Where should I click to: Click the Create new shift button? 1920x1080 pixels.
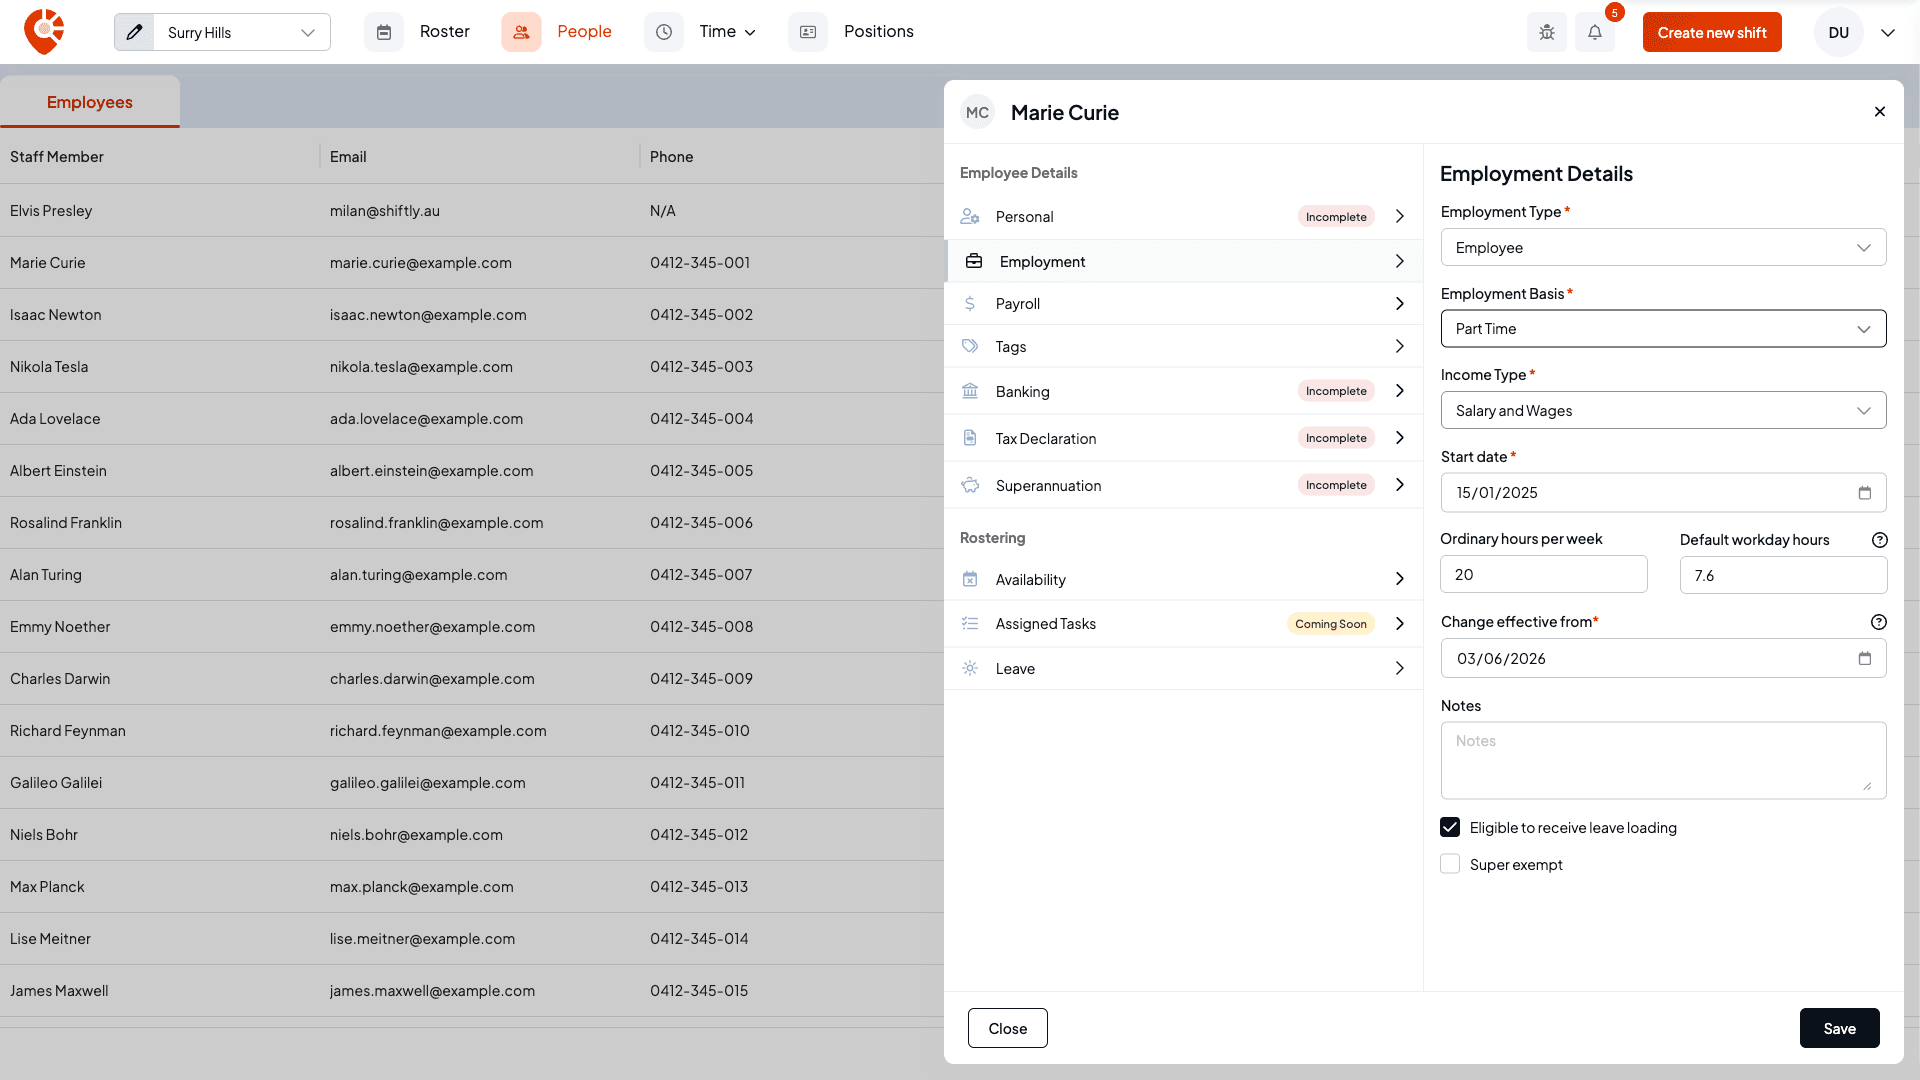pos(1712,32)
